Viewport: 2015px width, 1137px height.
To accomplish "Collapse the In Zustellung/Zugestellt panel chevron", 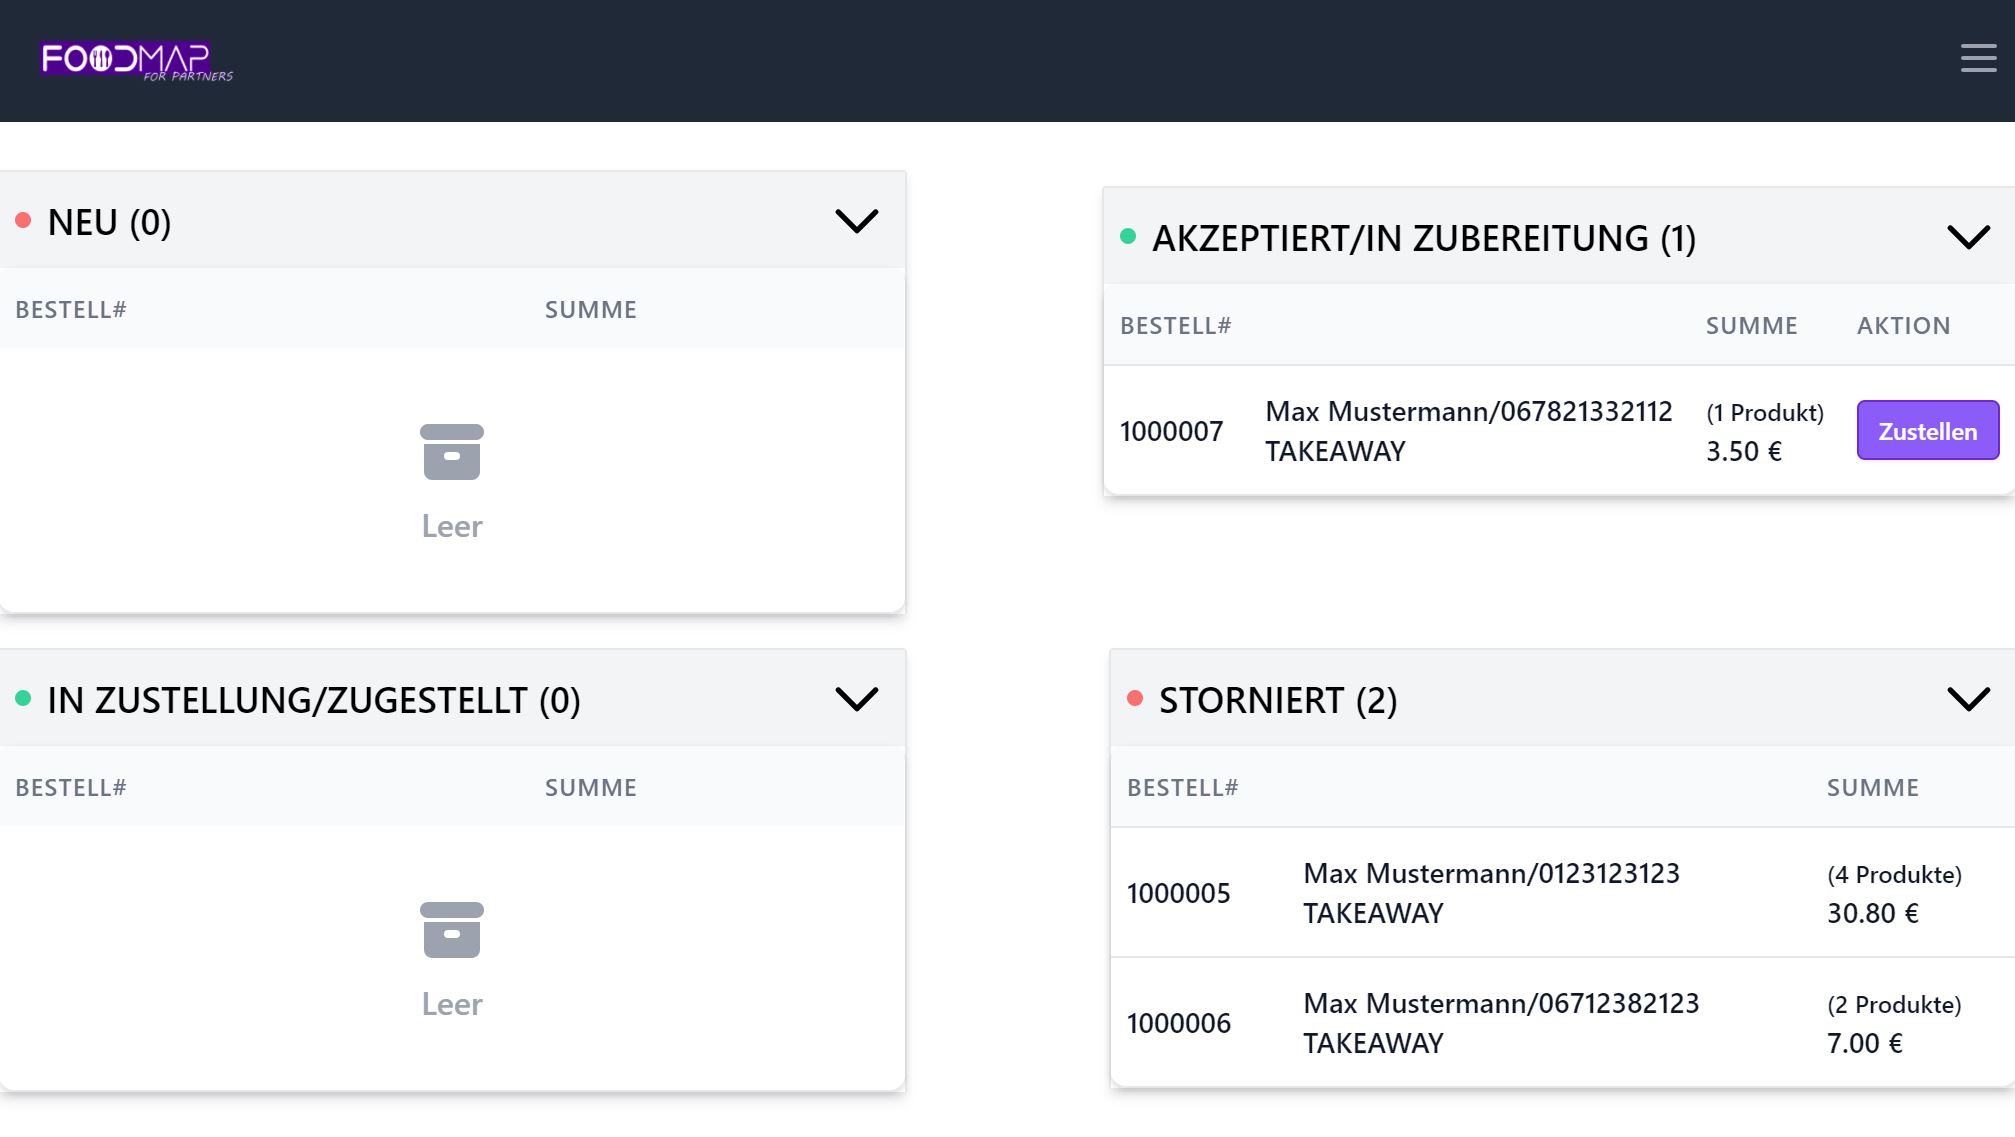I will pyautogui.click(x=857, y=698).
